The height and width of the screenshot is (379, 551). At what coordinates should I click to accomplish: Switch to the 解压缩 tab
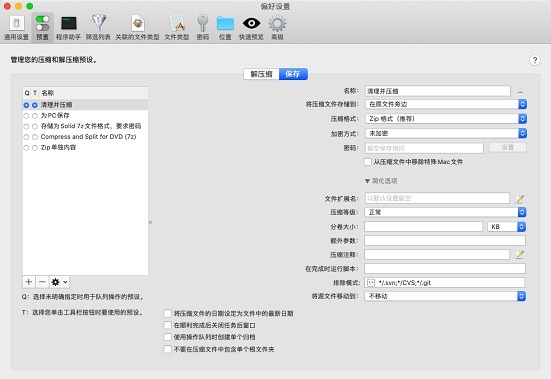click(x=261, y=74)
